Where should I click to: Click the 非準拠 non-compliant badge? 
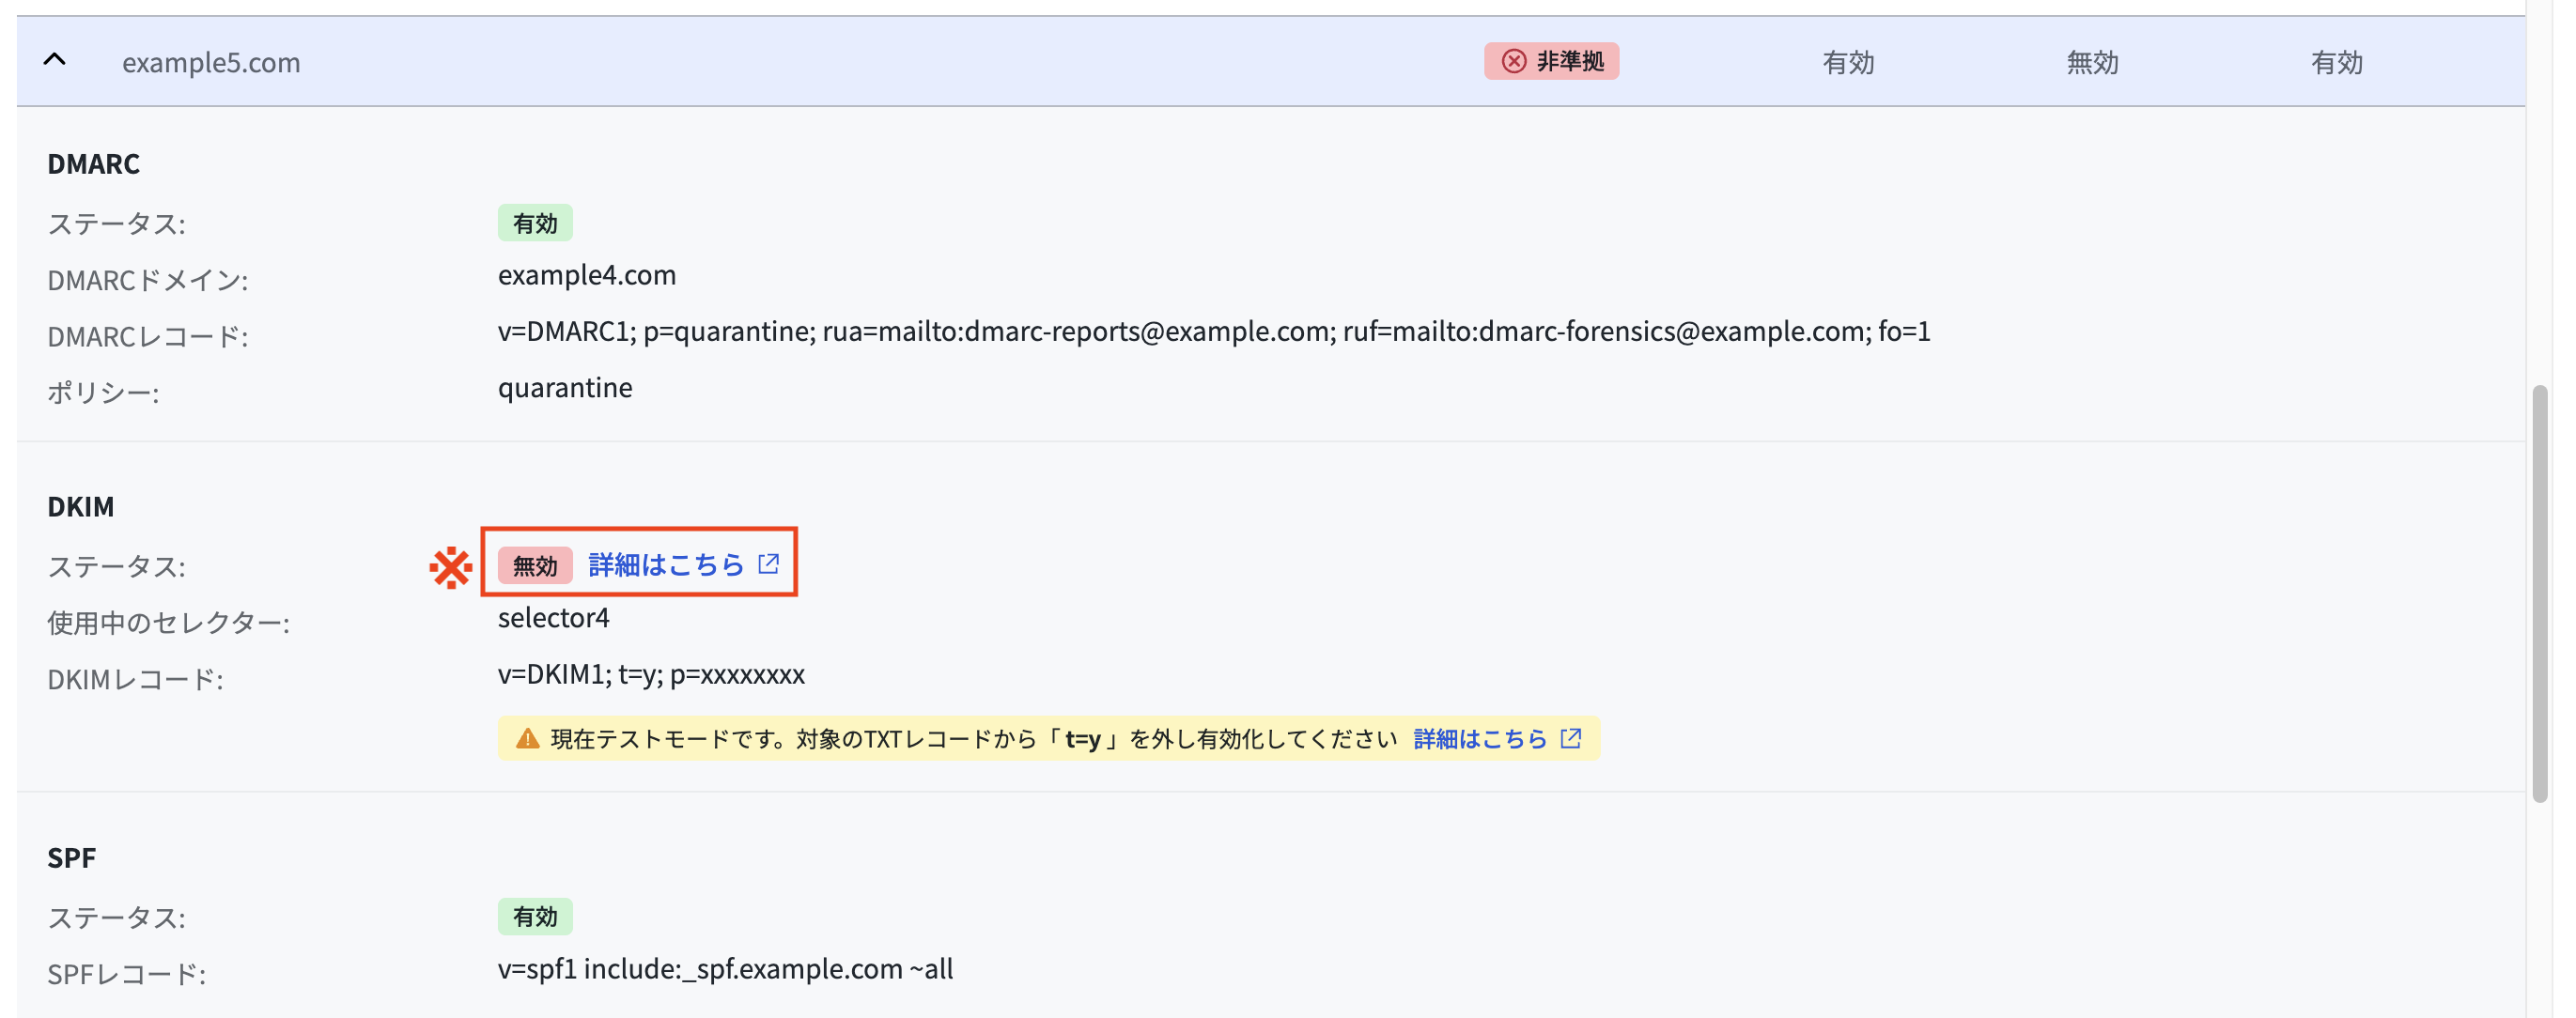coord(1551,61)
